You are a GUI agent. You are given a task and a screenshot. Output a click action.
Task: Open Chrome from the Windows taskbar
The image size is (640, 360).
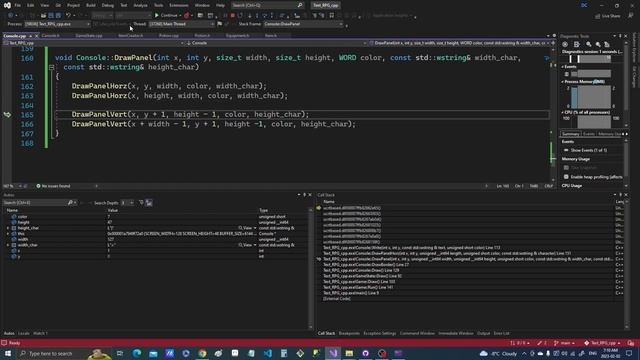(202, 353)
